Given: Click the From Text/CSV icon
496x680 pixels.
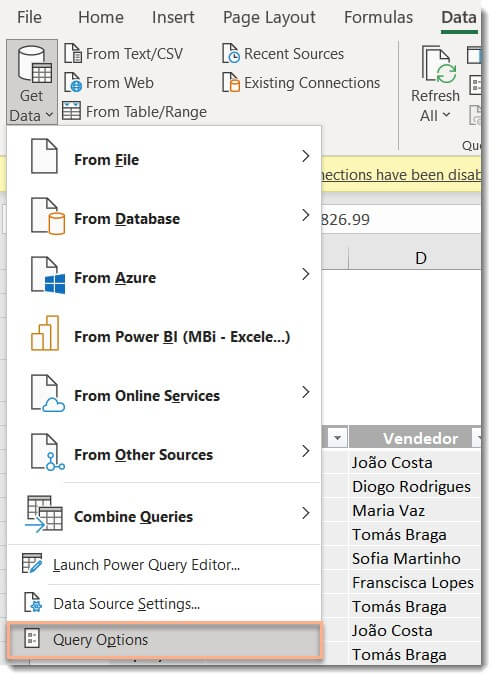Looking at the screenshot, I should 73,54.
